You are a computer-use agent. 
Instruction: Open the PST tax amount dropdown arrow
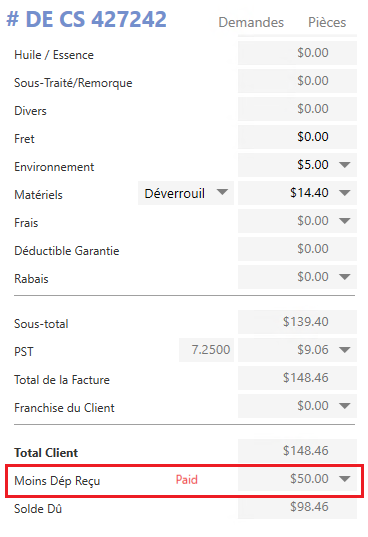pyautogui.click(x=344, y=350)
